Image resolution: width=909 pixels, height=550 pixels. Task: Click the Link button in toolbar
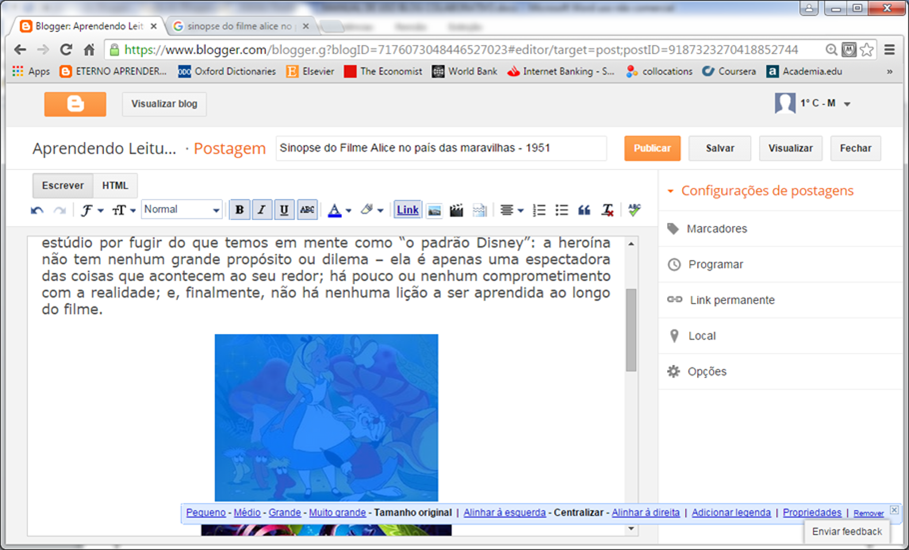408,210
